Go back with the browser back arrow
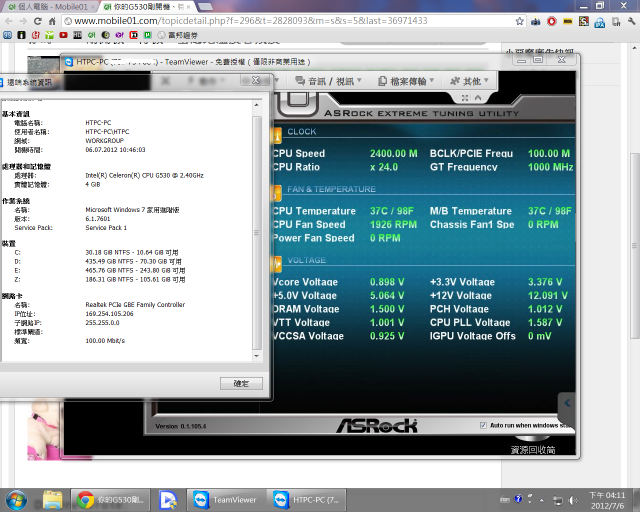The image size is (640, 512). pyautogui.click(x=9, y=21)
